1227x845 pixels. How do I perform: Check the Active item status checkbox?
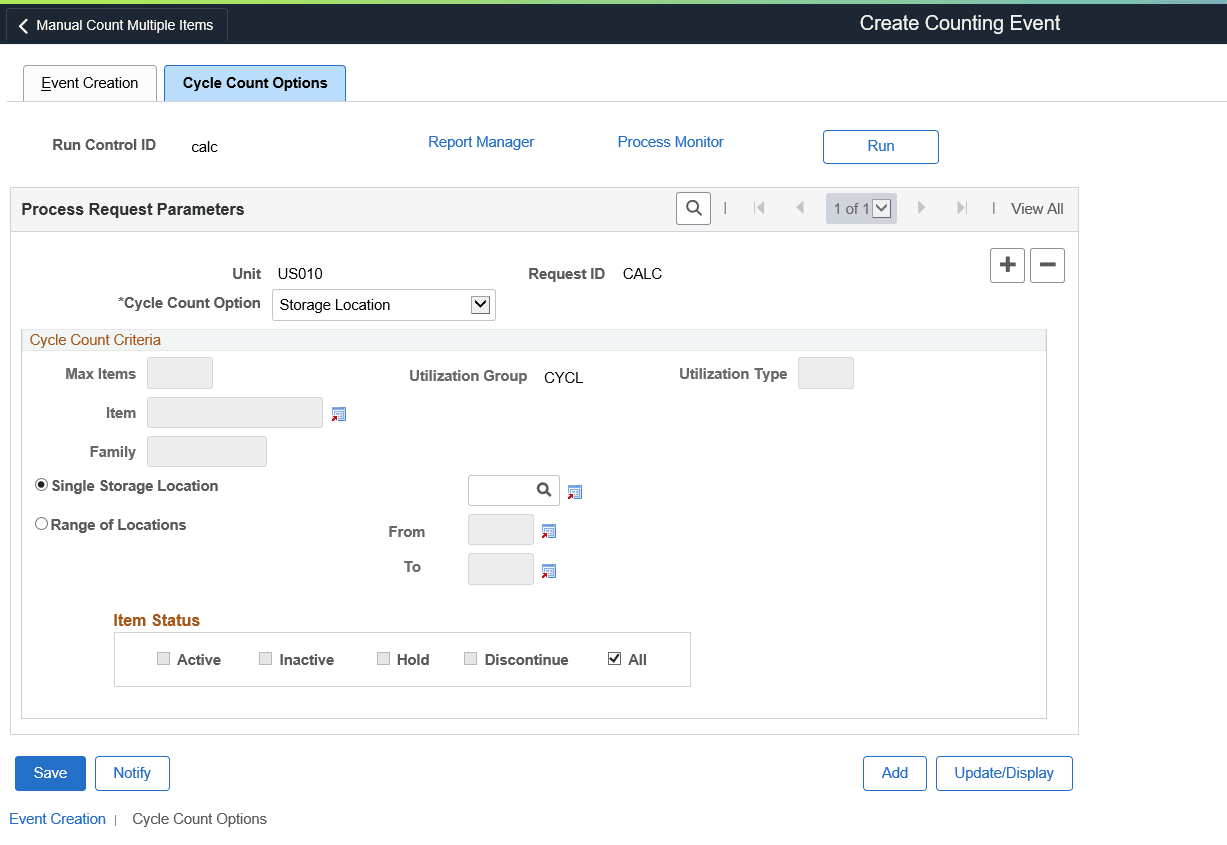162,658
